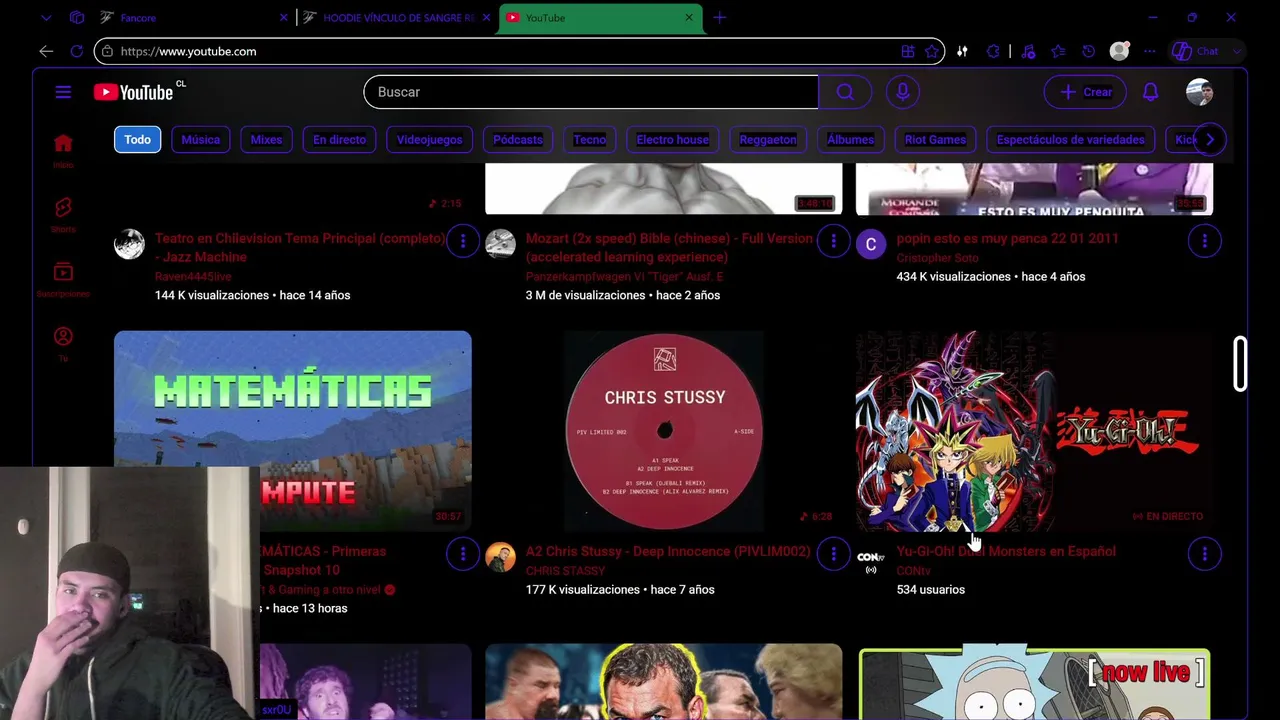The height and width of the screenshot is (720, 1280).
Task: Open Mozart (2x speed) Bible video title
Action: [x=669, y=248]
